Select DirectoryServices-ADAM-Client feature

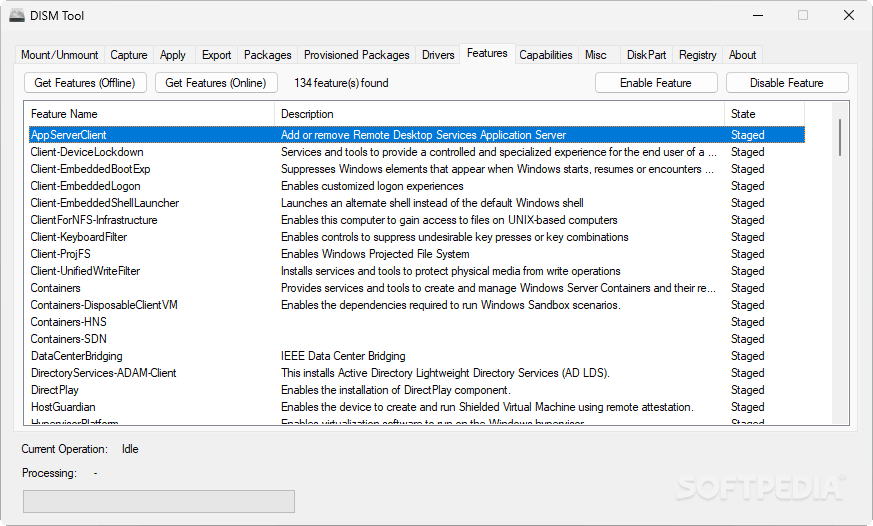416,373
